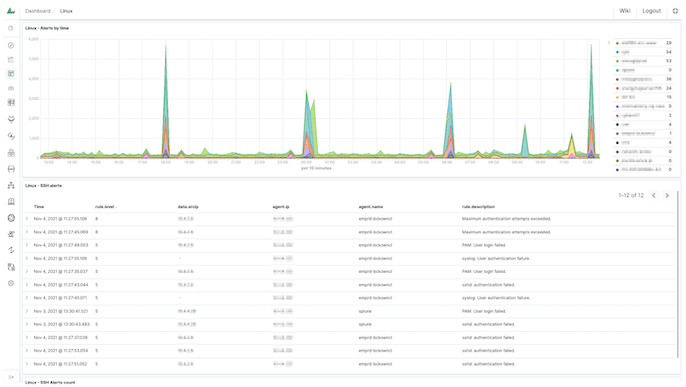This screenshot has height=387, width=686.
Task: Open the Maps sidebar icon
Action: click(x=11, y=102)
